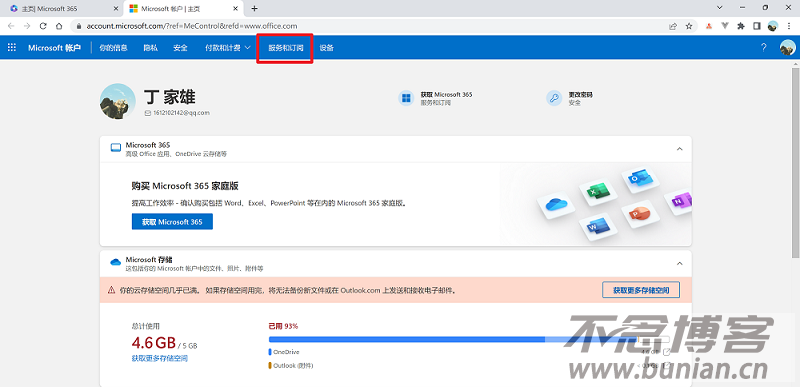Image resolution: width=800 pixels, height=387 pixels.
Task: Bookmark this page with the star icon
Action: point(689,26)
